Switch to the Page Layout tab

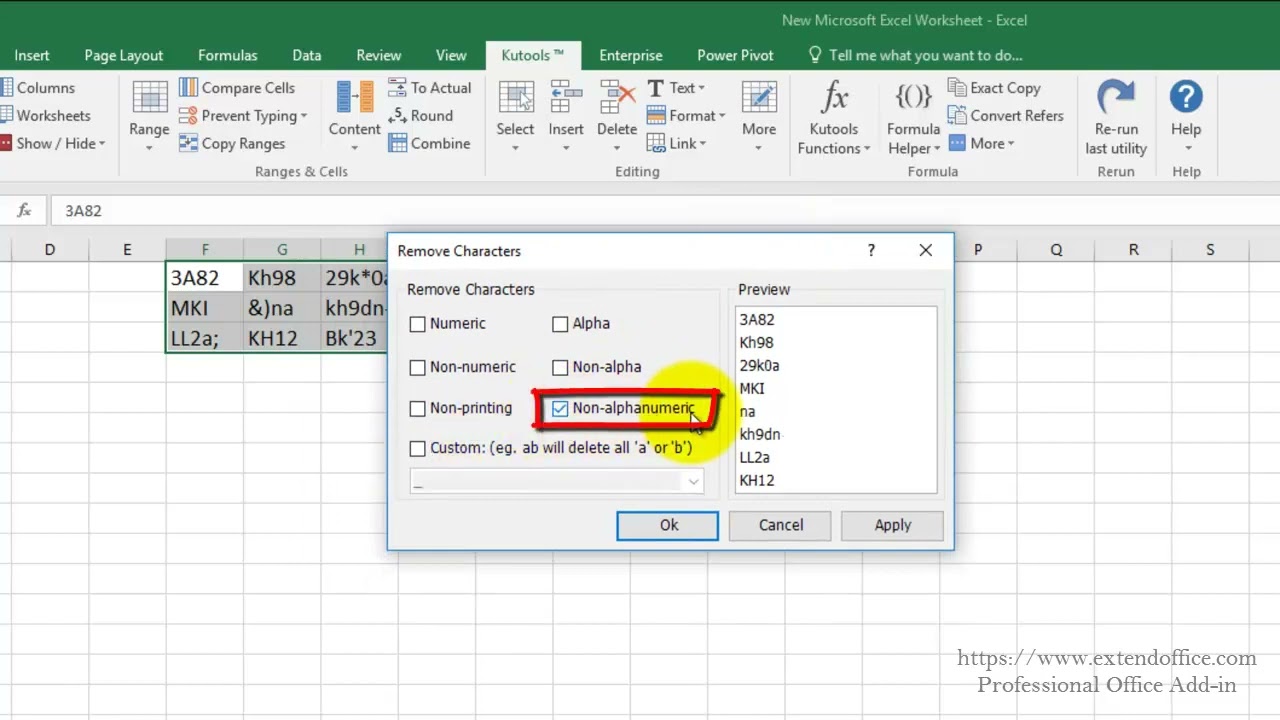coord(124,56)
